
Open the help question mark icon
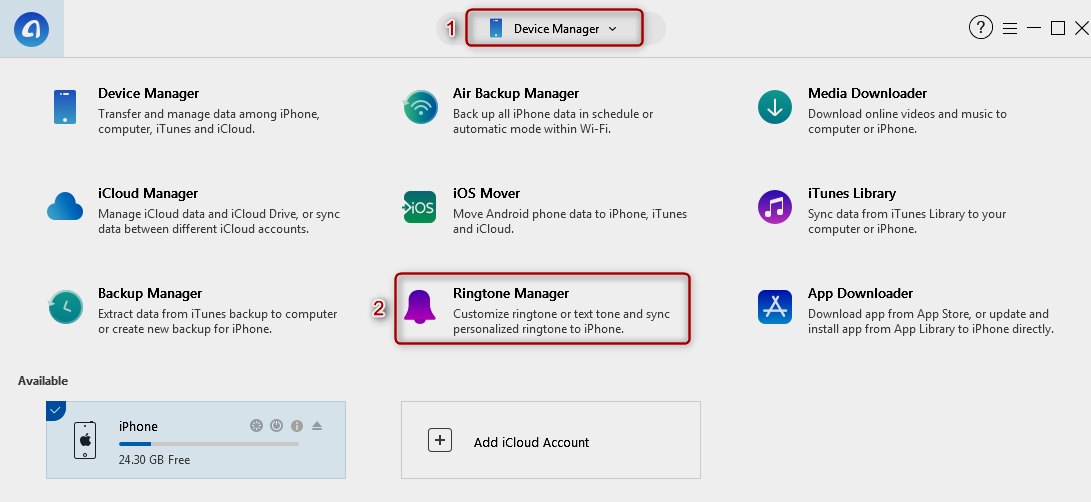980,28
